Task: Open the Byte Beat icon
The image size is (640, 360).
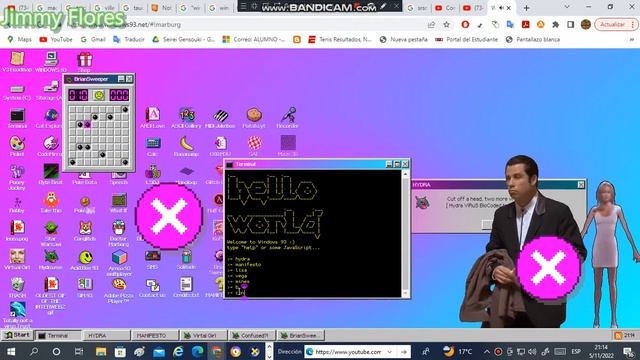Action: tap(51, 174)
